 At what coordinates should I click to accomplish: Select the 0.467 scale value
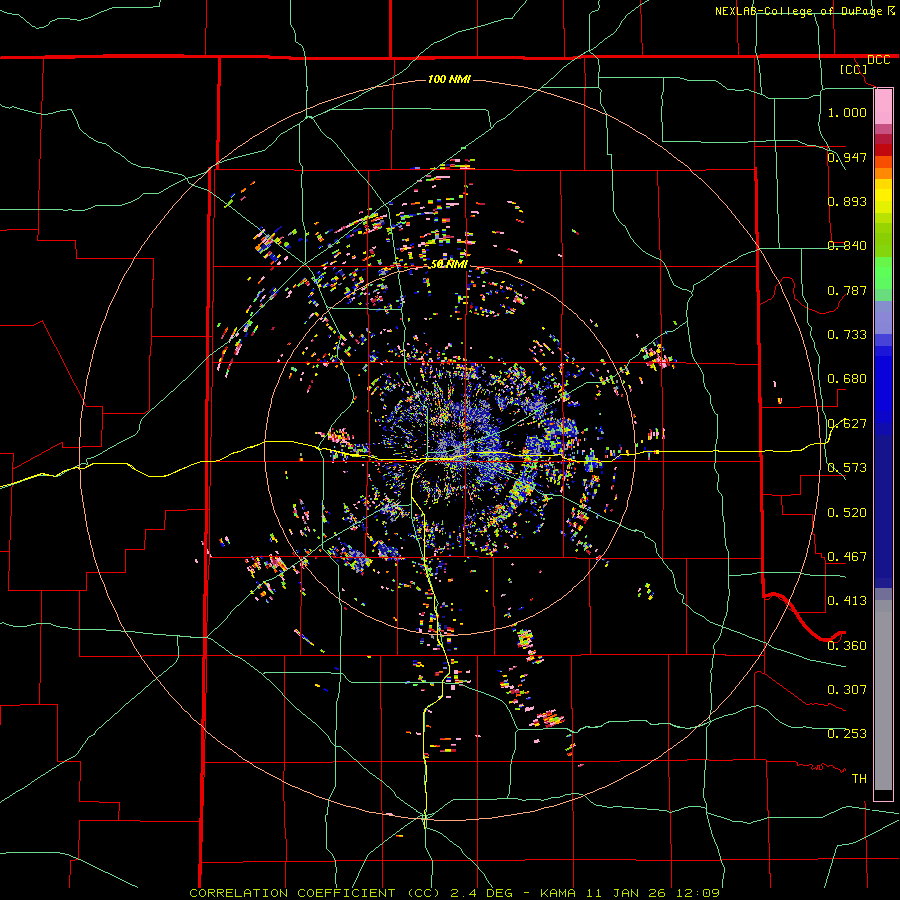(847, 556)
